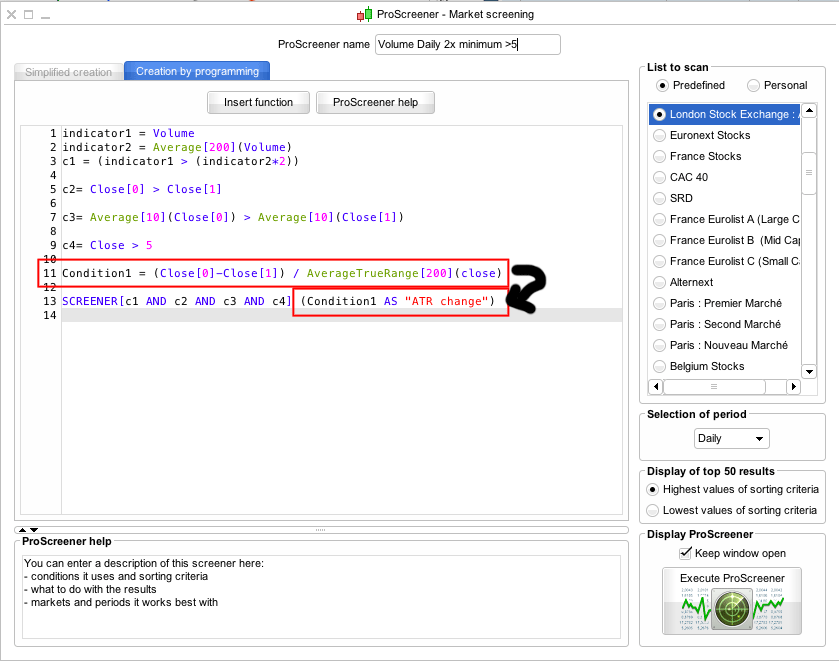Click the market list scroll-down arrow
839x661 pixels.
point(809,369)
